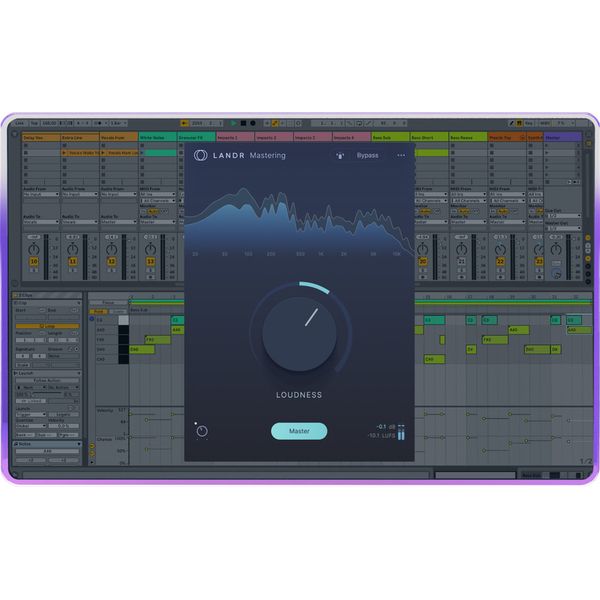Viewport: 600px width, 600px height.
Task: Toggle Bypass in the LANDR Mastering plugin
Action: (367, 155)
